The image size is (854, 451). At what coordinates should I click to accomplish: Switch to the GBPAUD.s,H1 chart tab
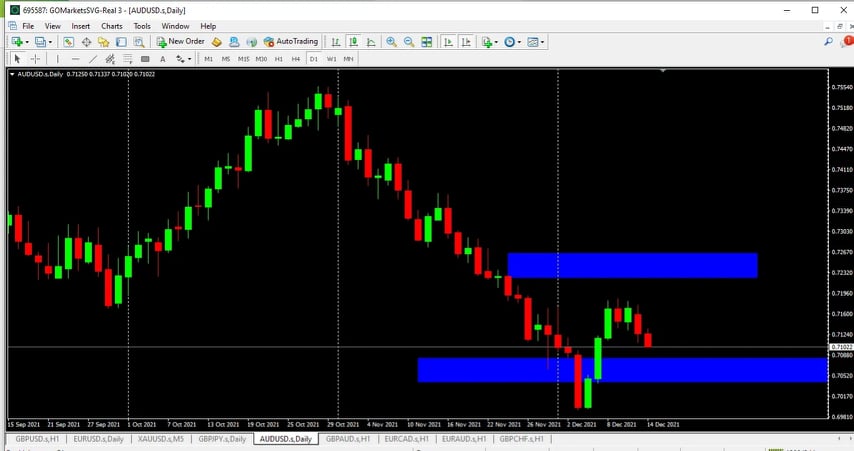tap(347, 438)
